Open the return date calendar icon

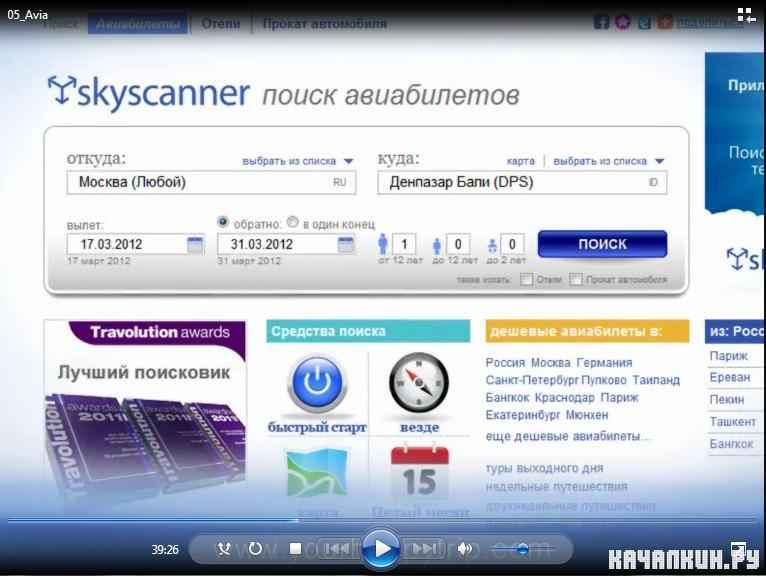tap(346, 244)
